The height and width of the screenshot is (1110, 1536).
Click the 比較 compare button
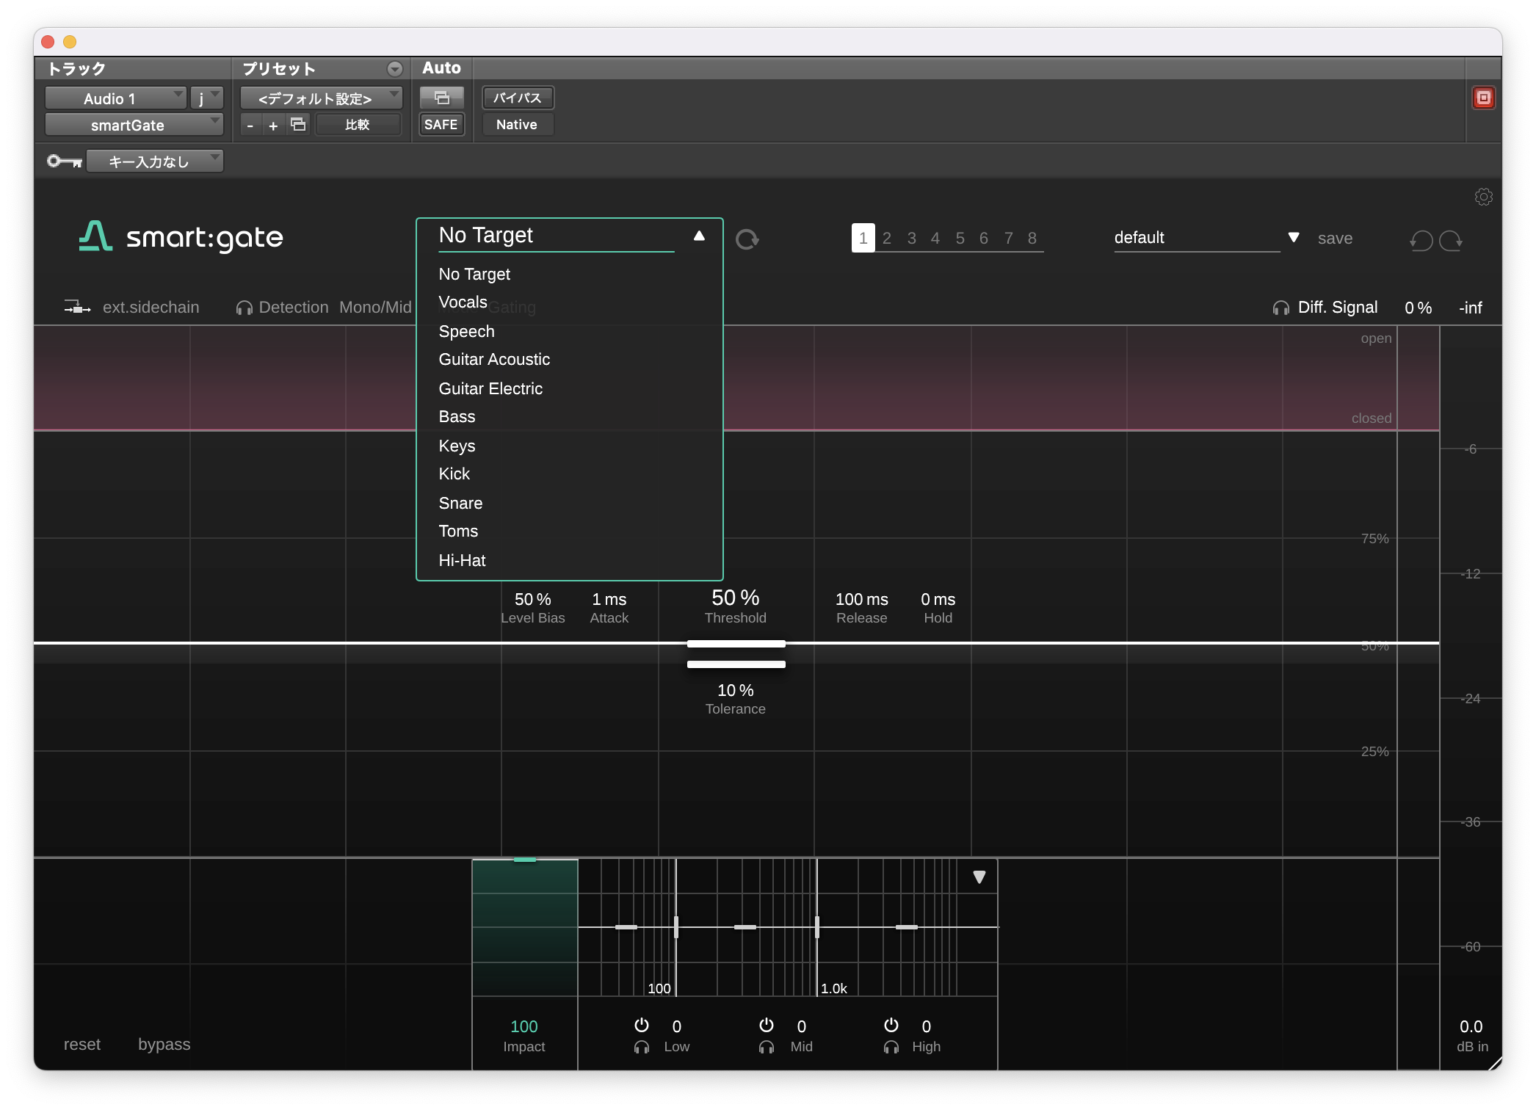tap(358, 124)
